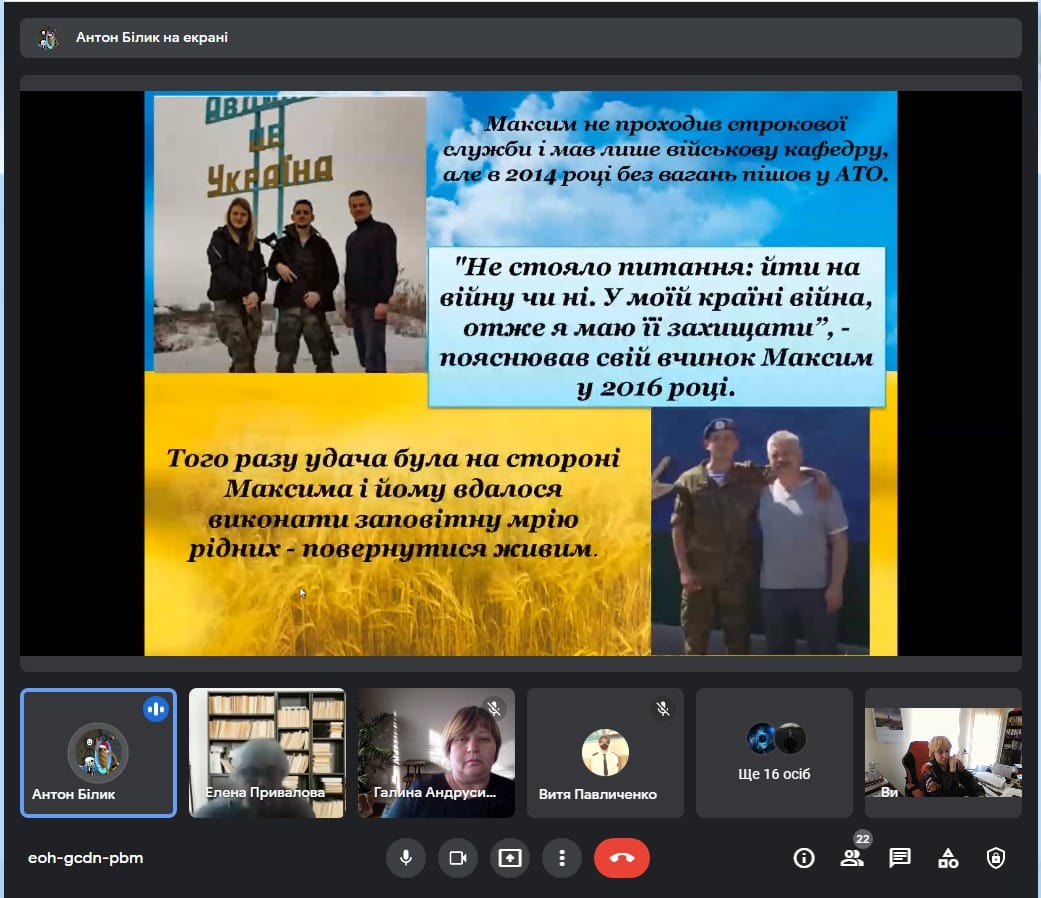The image size is (1041, 898).
Task: Click muted mic icon on Галина tile
Action: tap(493, 709)
